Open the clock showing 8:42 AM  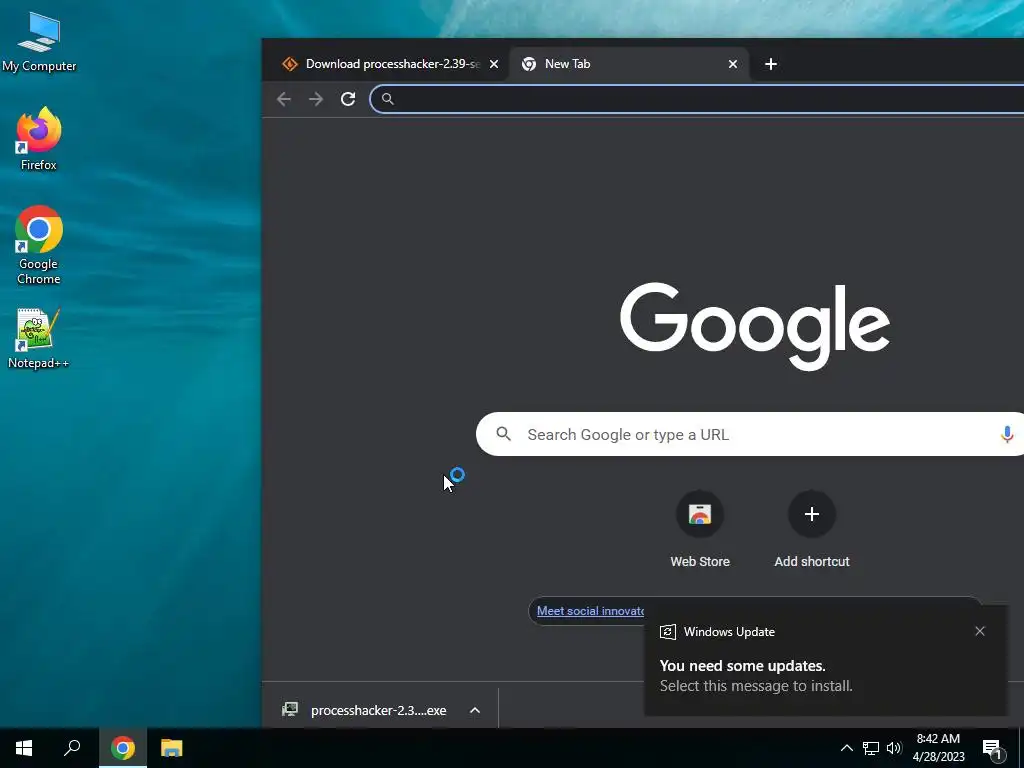938,748
